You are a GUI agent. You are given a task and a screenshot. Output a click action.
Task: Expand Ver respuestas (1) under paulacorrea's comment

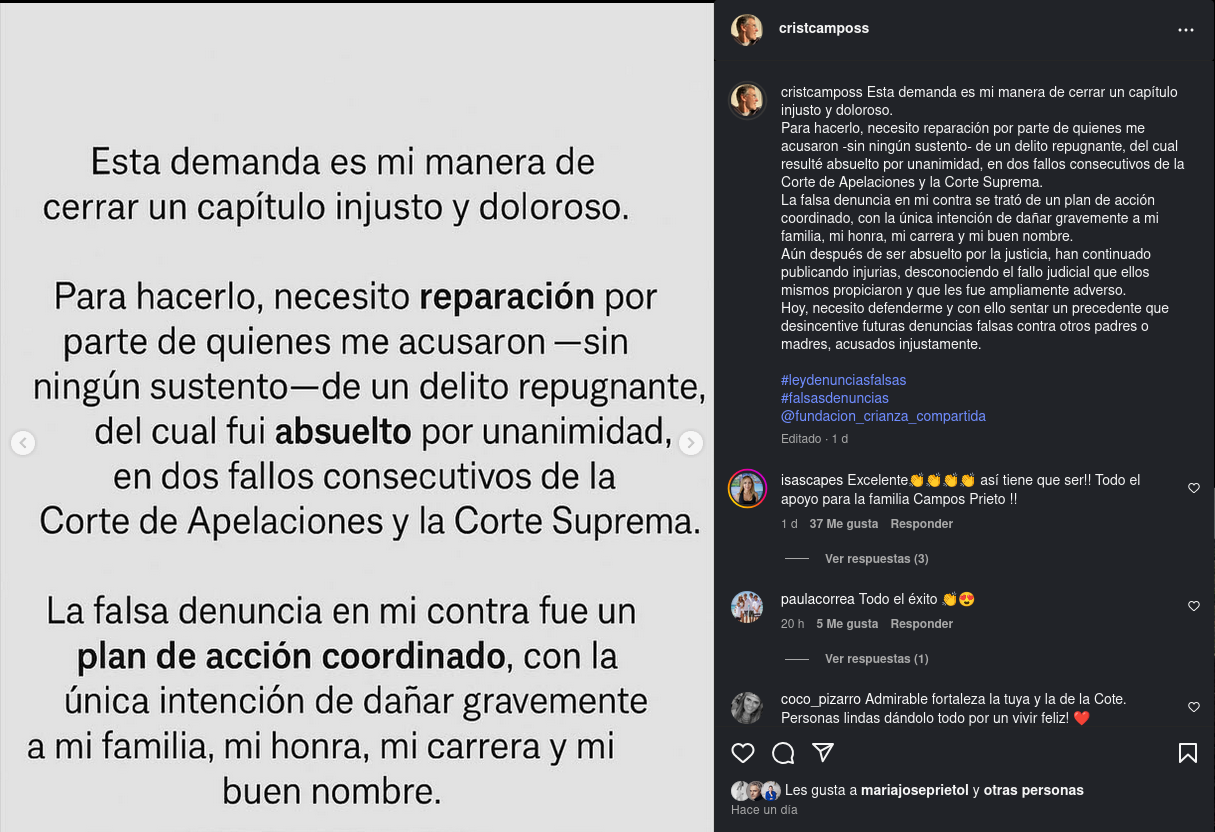(876, 659)
